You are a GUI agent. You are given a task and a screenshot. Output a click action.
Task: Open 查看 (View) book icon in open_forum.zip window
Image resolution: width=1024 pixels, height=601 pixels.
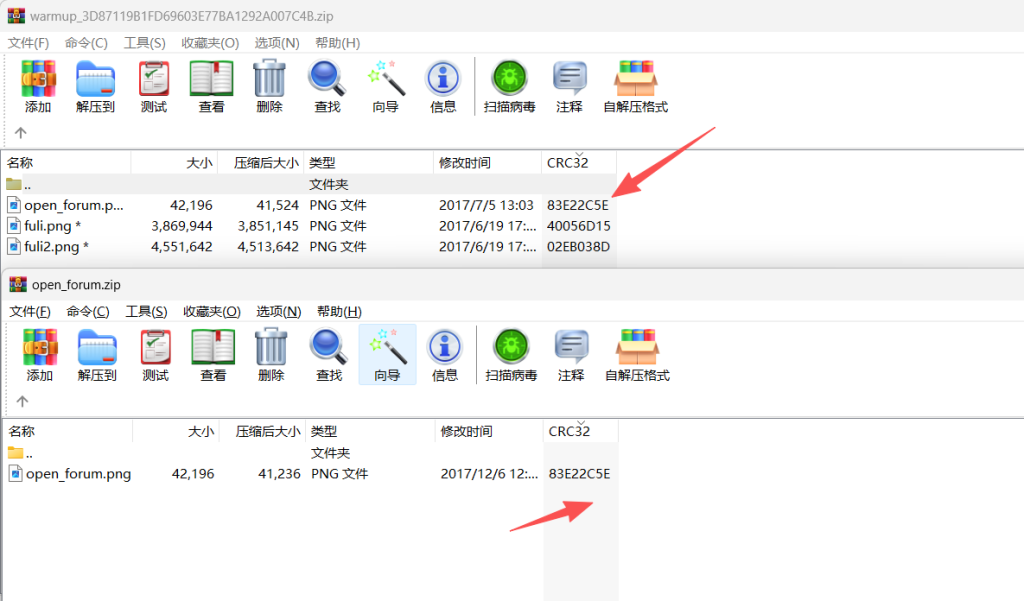pos(213,355)
